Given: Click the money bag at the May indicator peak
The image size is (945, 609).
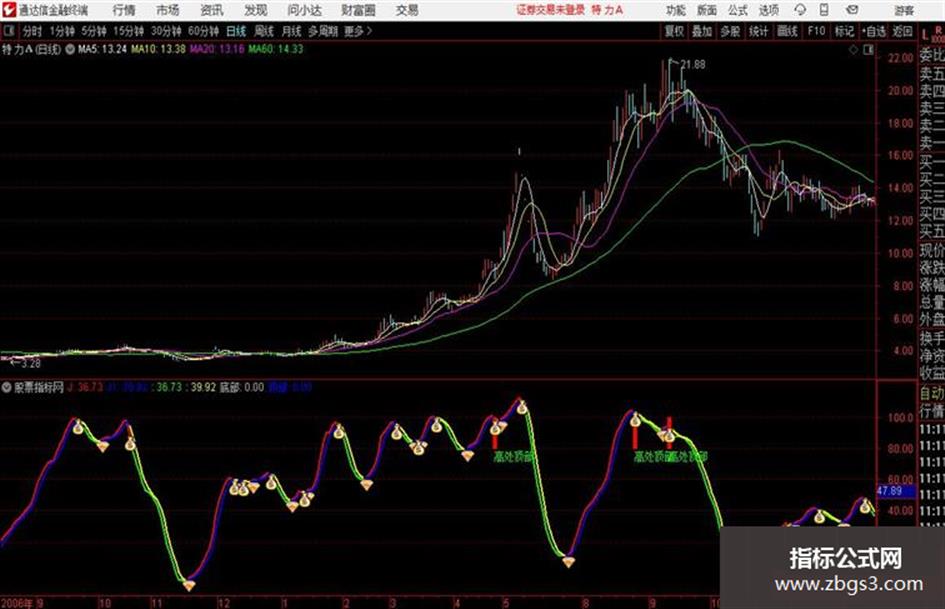Looking at the screenshot, I should [x=522, y=408].
